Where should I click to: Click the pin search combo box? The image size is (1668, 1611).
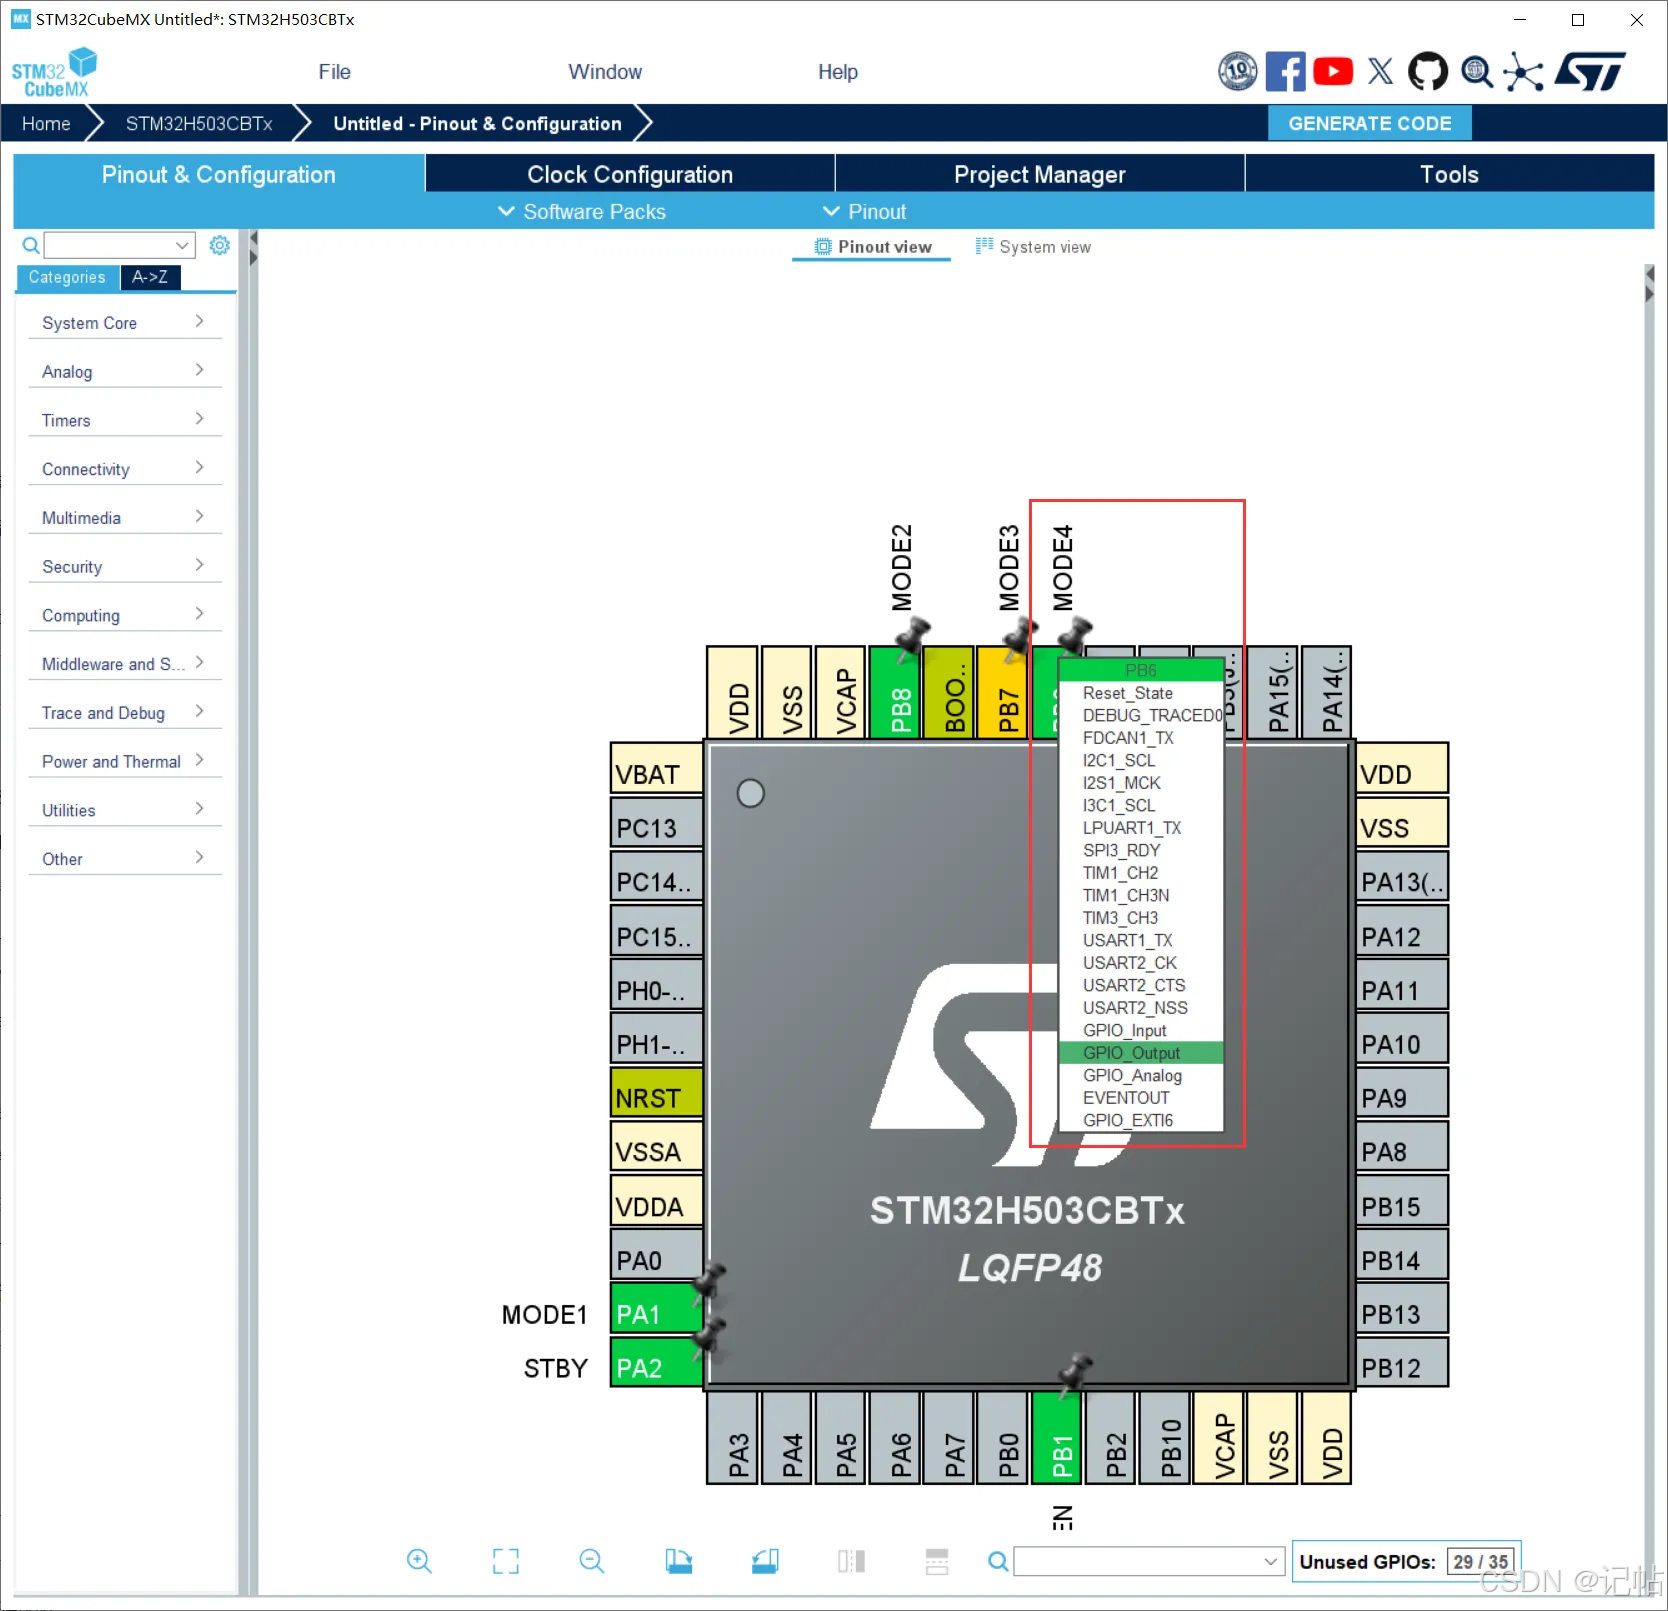(1149, 1561)
